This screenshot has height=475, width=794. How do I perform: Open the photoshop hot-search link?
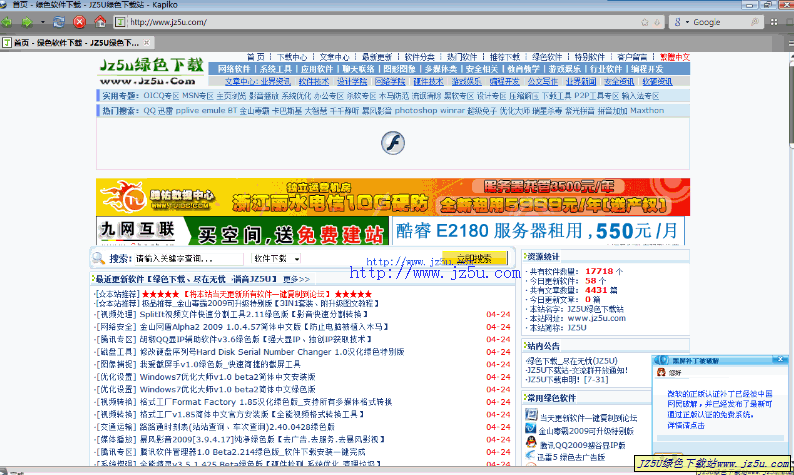(x=415, y=110)
